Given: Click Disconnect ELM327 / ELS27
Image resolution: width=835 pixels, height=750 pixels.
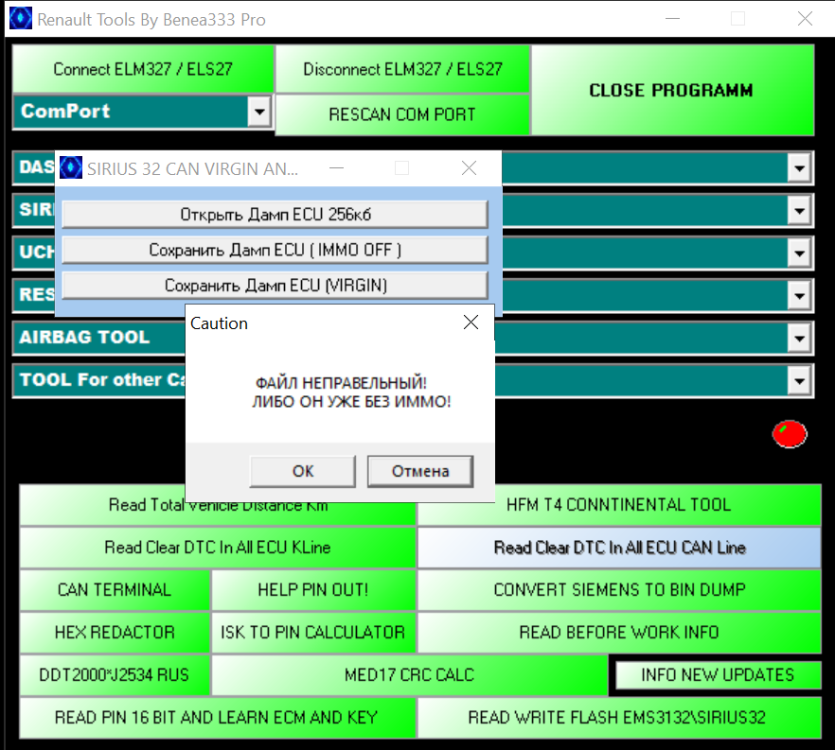Looking at the screenshot, I should (x=403, y=69).
